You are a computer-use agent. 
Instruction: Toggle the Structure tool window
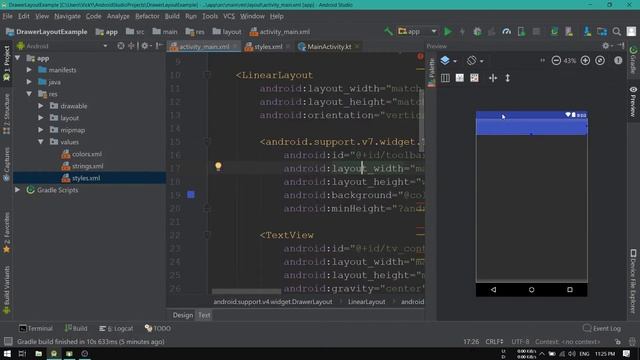(x=7, y=114)
